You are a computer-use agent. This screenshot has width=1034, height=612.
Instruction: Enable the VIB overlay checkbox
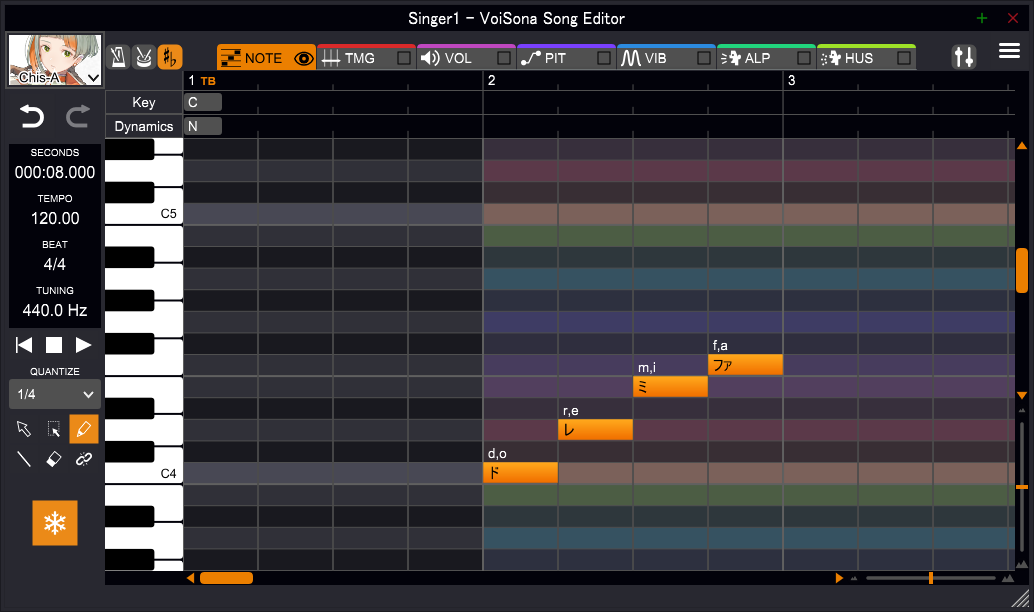tap(704, 58)
